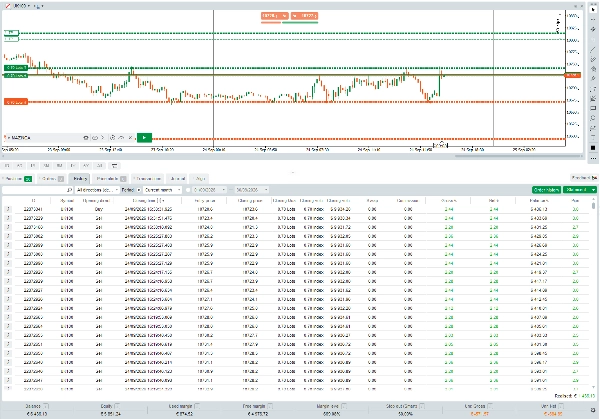Image resolution: width=600 pixels, height=419 pixels.
Task: Open the three-dots menu at the bottom of the right toolbar
Action: click(x=593, y=158)
